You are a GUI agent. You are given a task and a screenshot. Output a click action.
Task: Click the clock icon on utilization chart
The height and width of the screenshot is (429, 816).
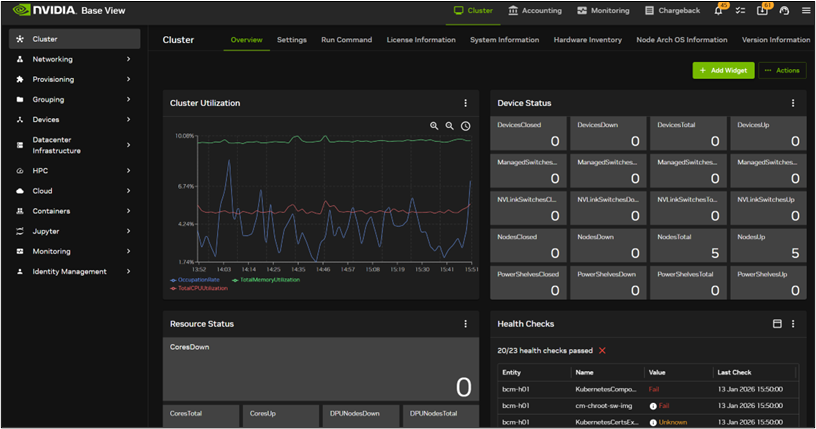[466, 126]
